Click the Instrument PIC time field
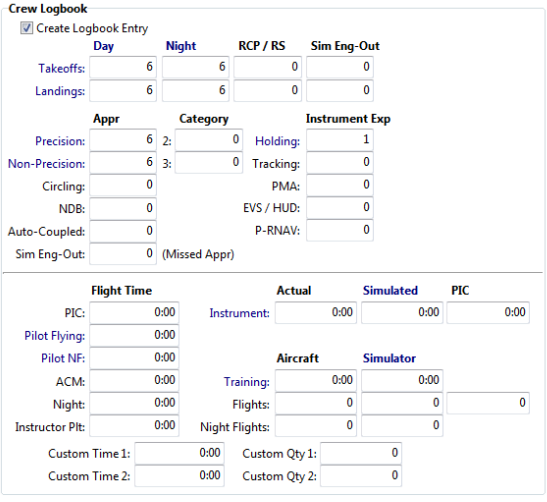 click(x=488, y=313)
